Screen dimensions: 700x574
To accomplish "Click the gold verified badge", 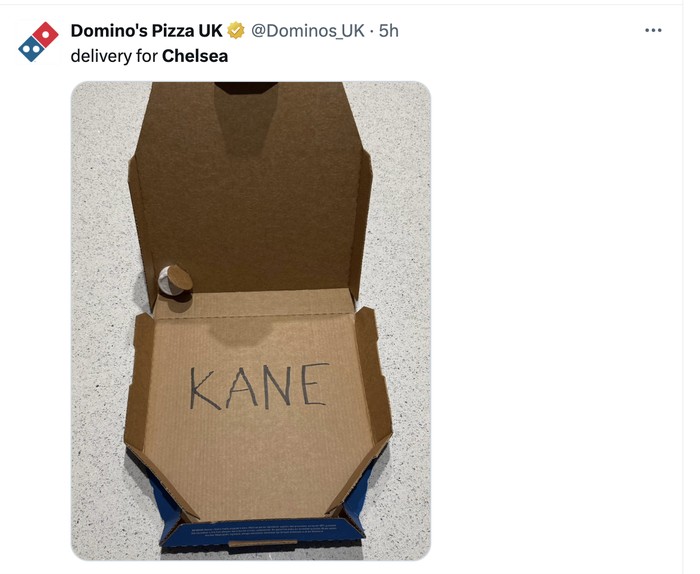I will pos(236,31).
